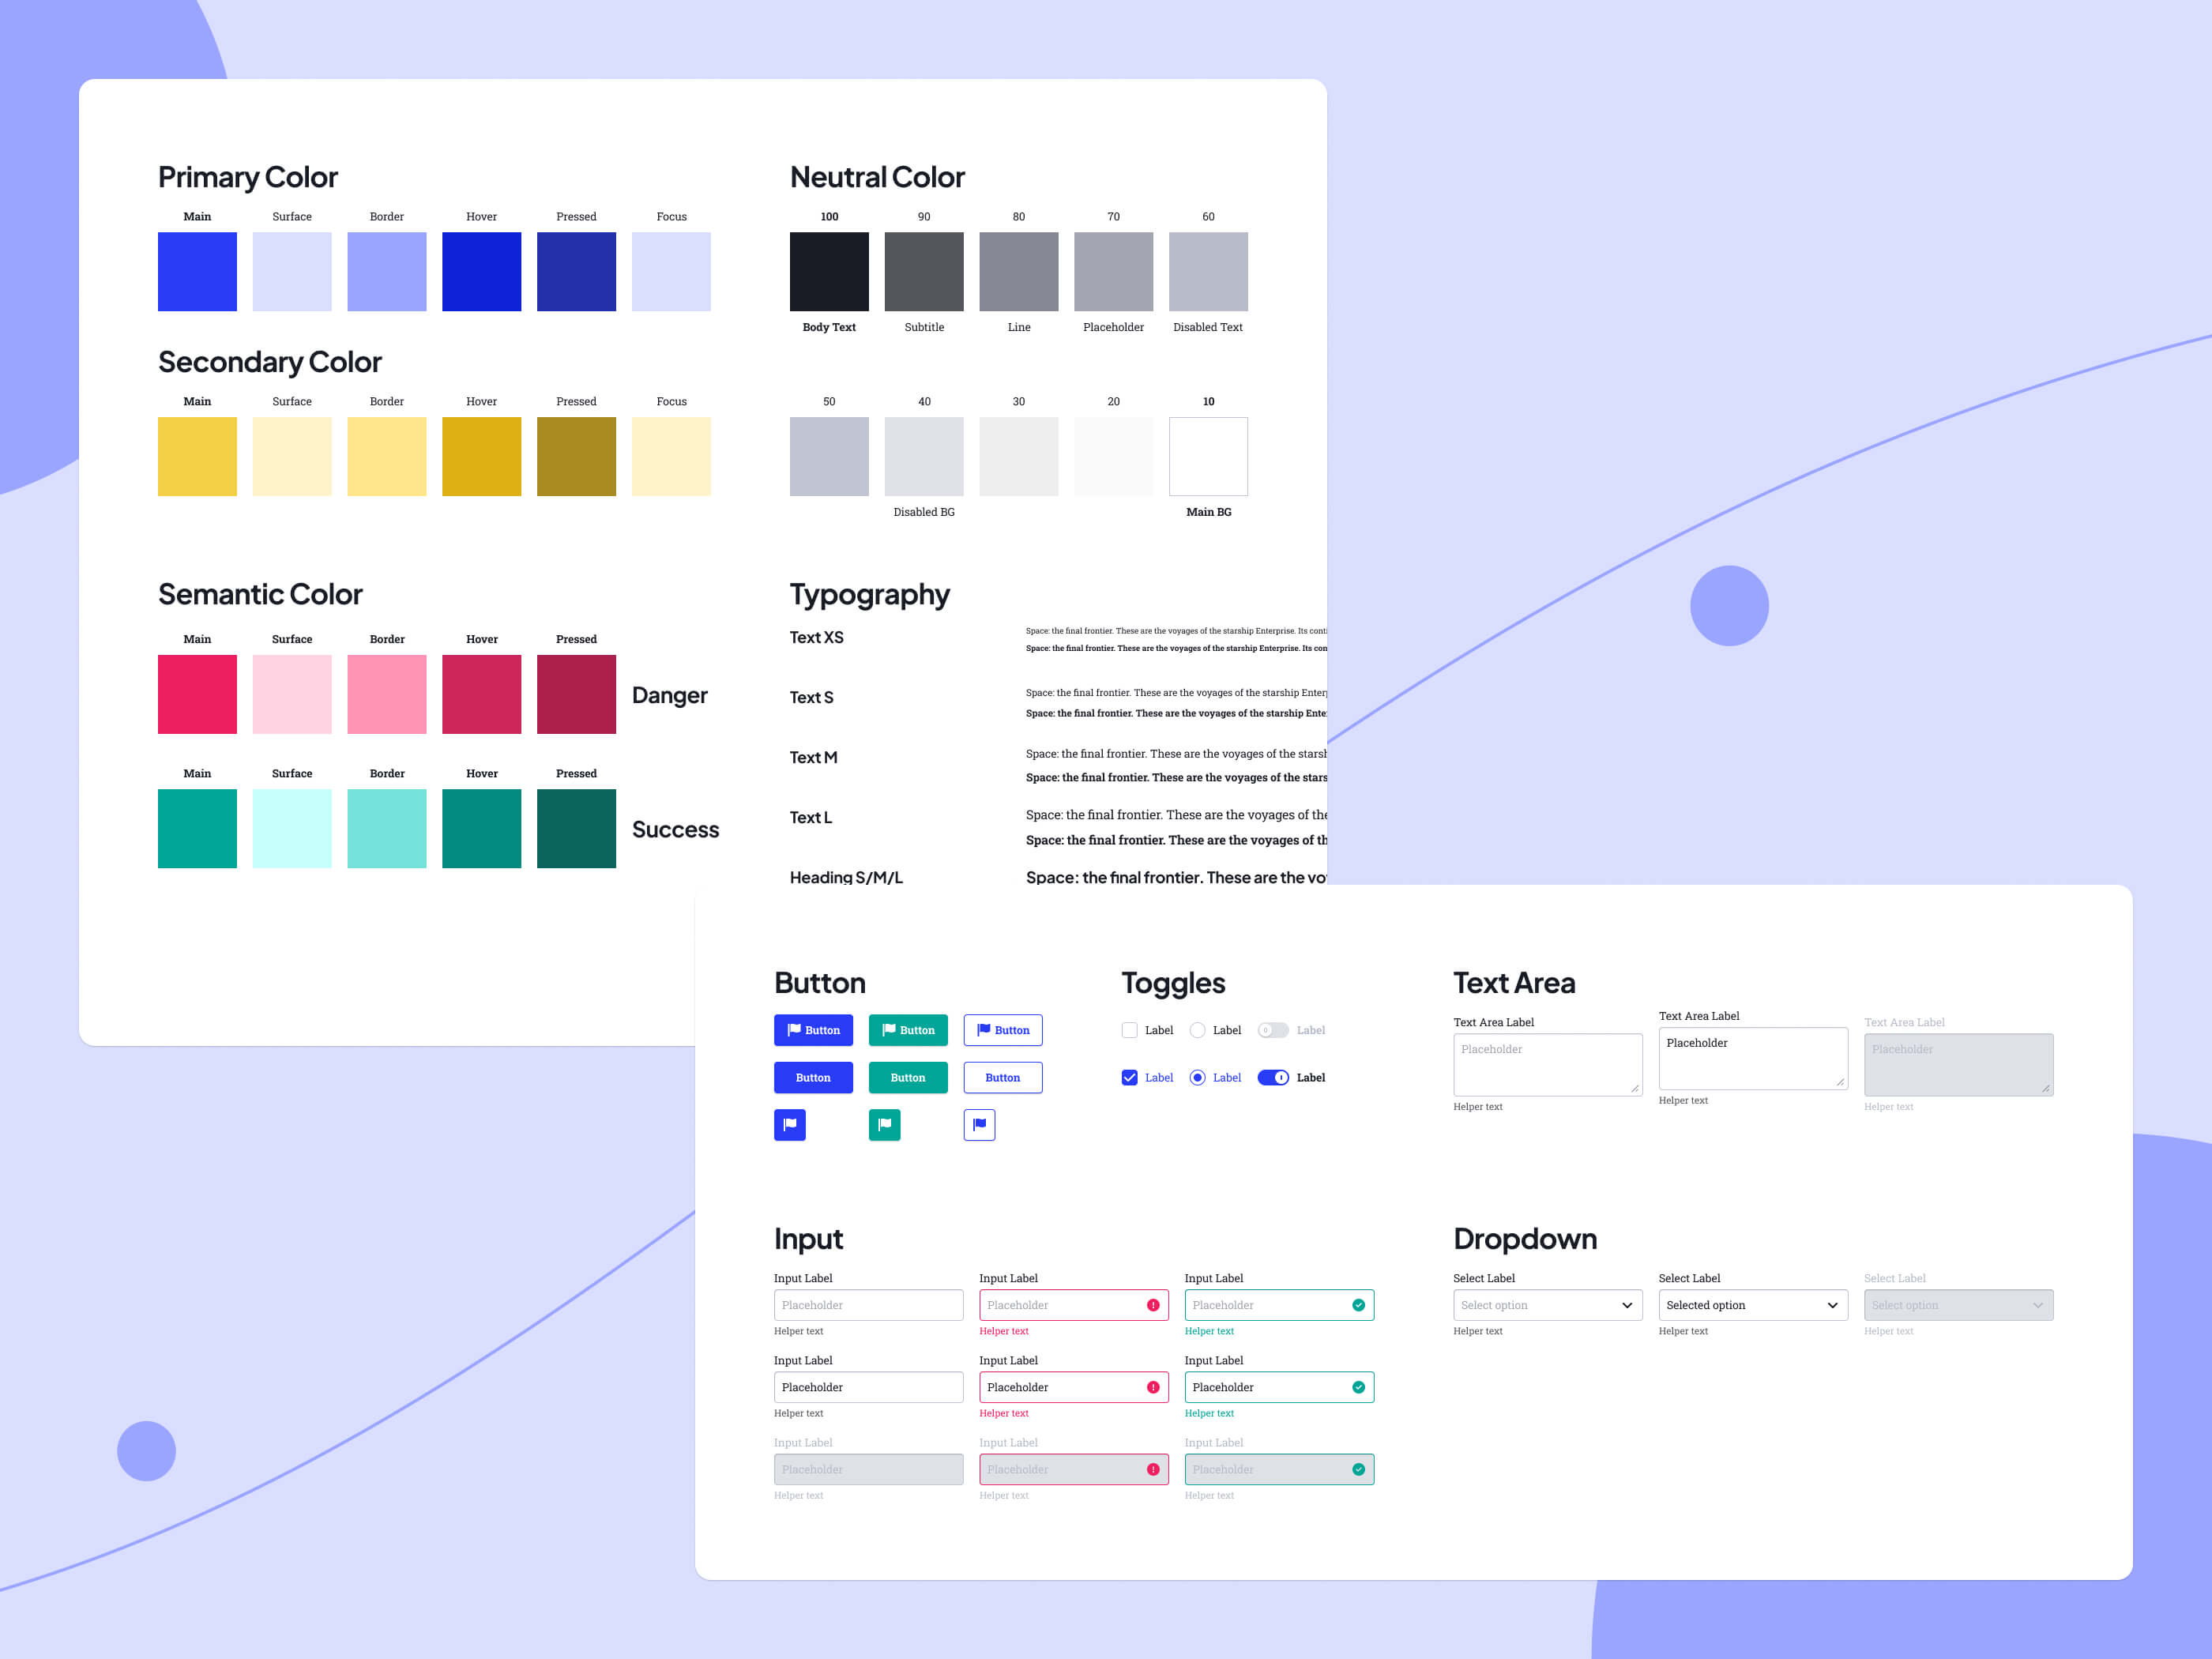
Task: Click the outlined Button with flag icon
Action: pos(1002,1030)
